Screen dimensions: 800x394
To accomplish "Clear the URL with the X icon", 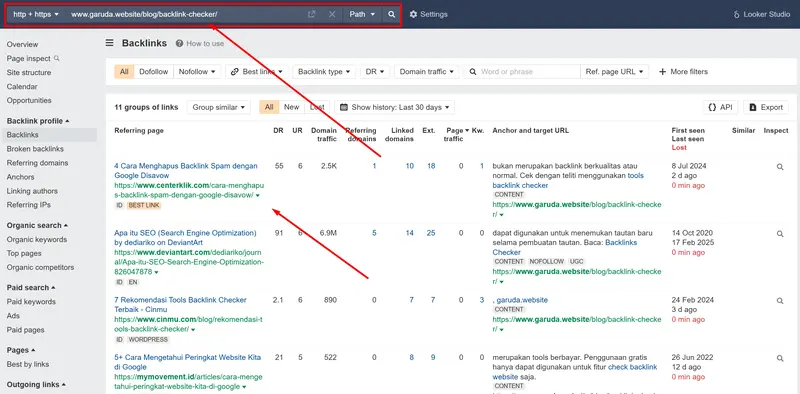I will [332, 14].
